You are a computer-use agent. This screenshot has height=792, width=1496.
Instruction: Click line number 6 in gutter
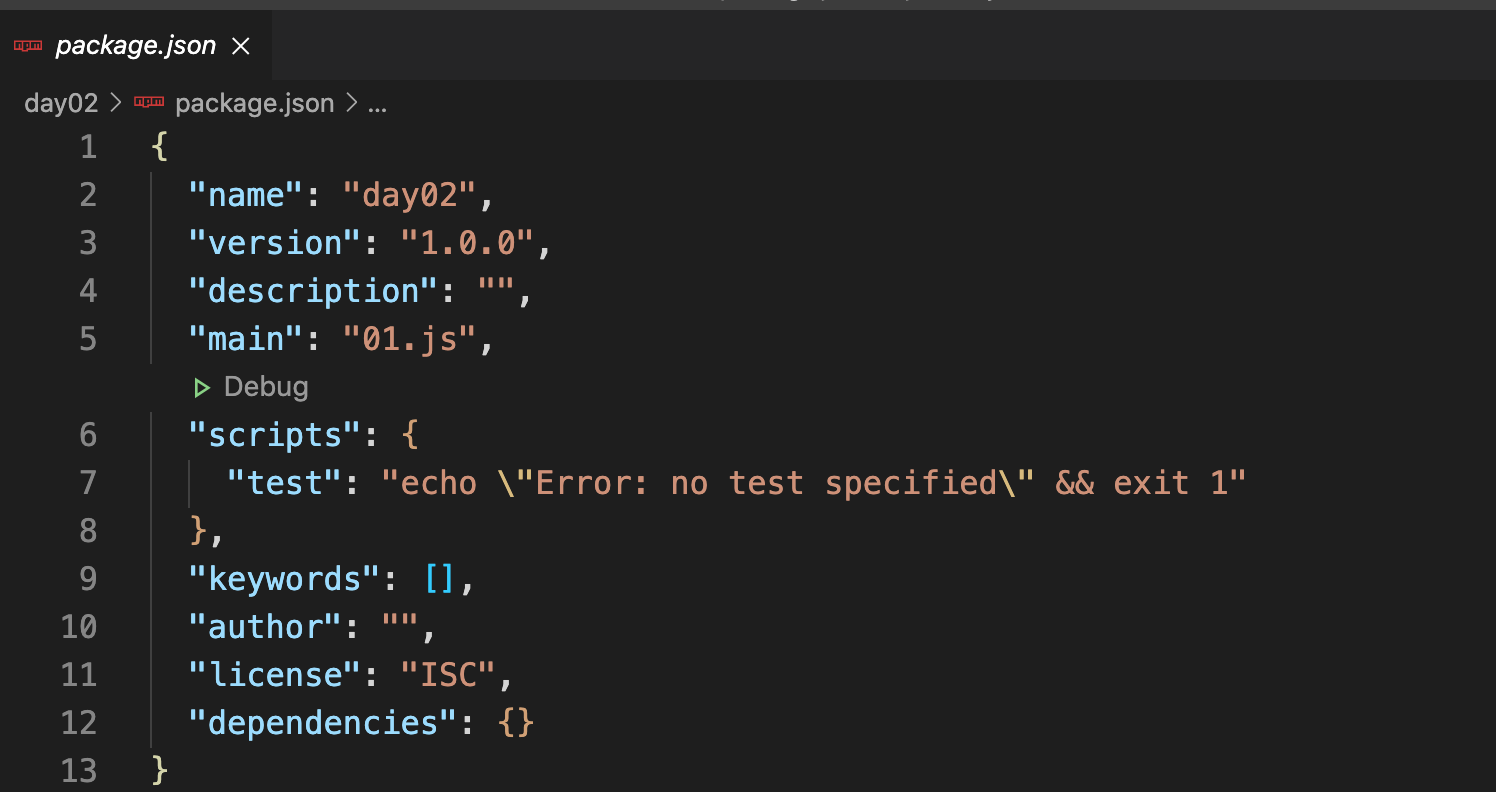88,435
